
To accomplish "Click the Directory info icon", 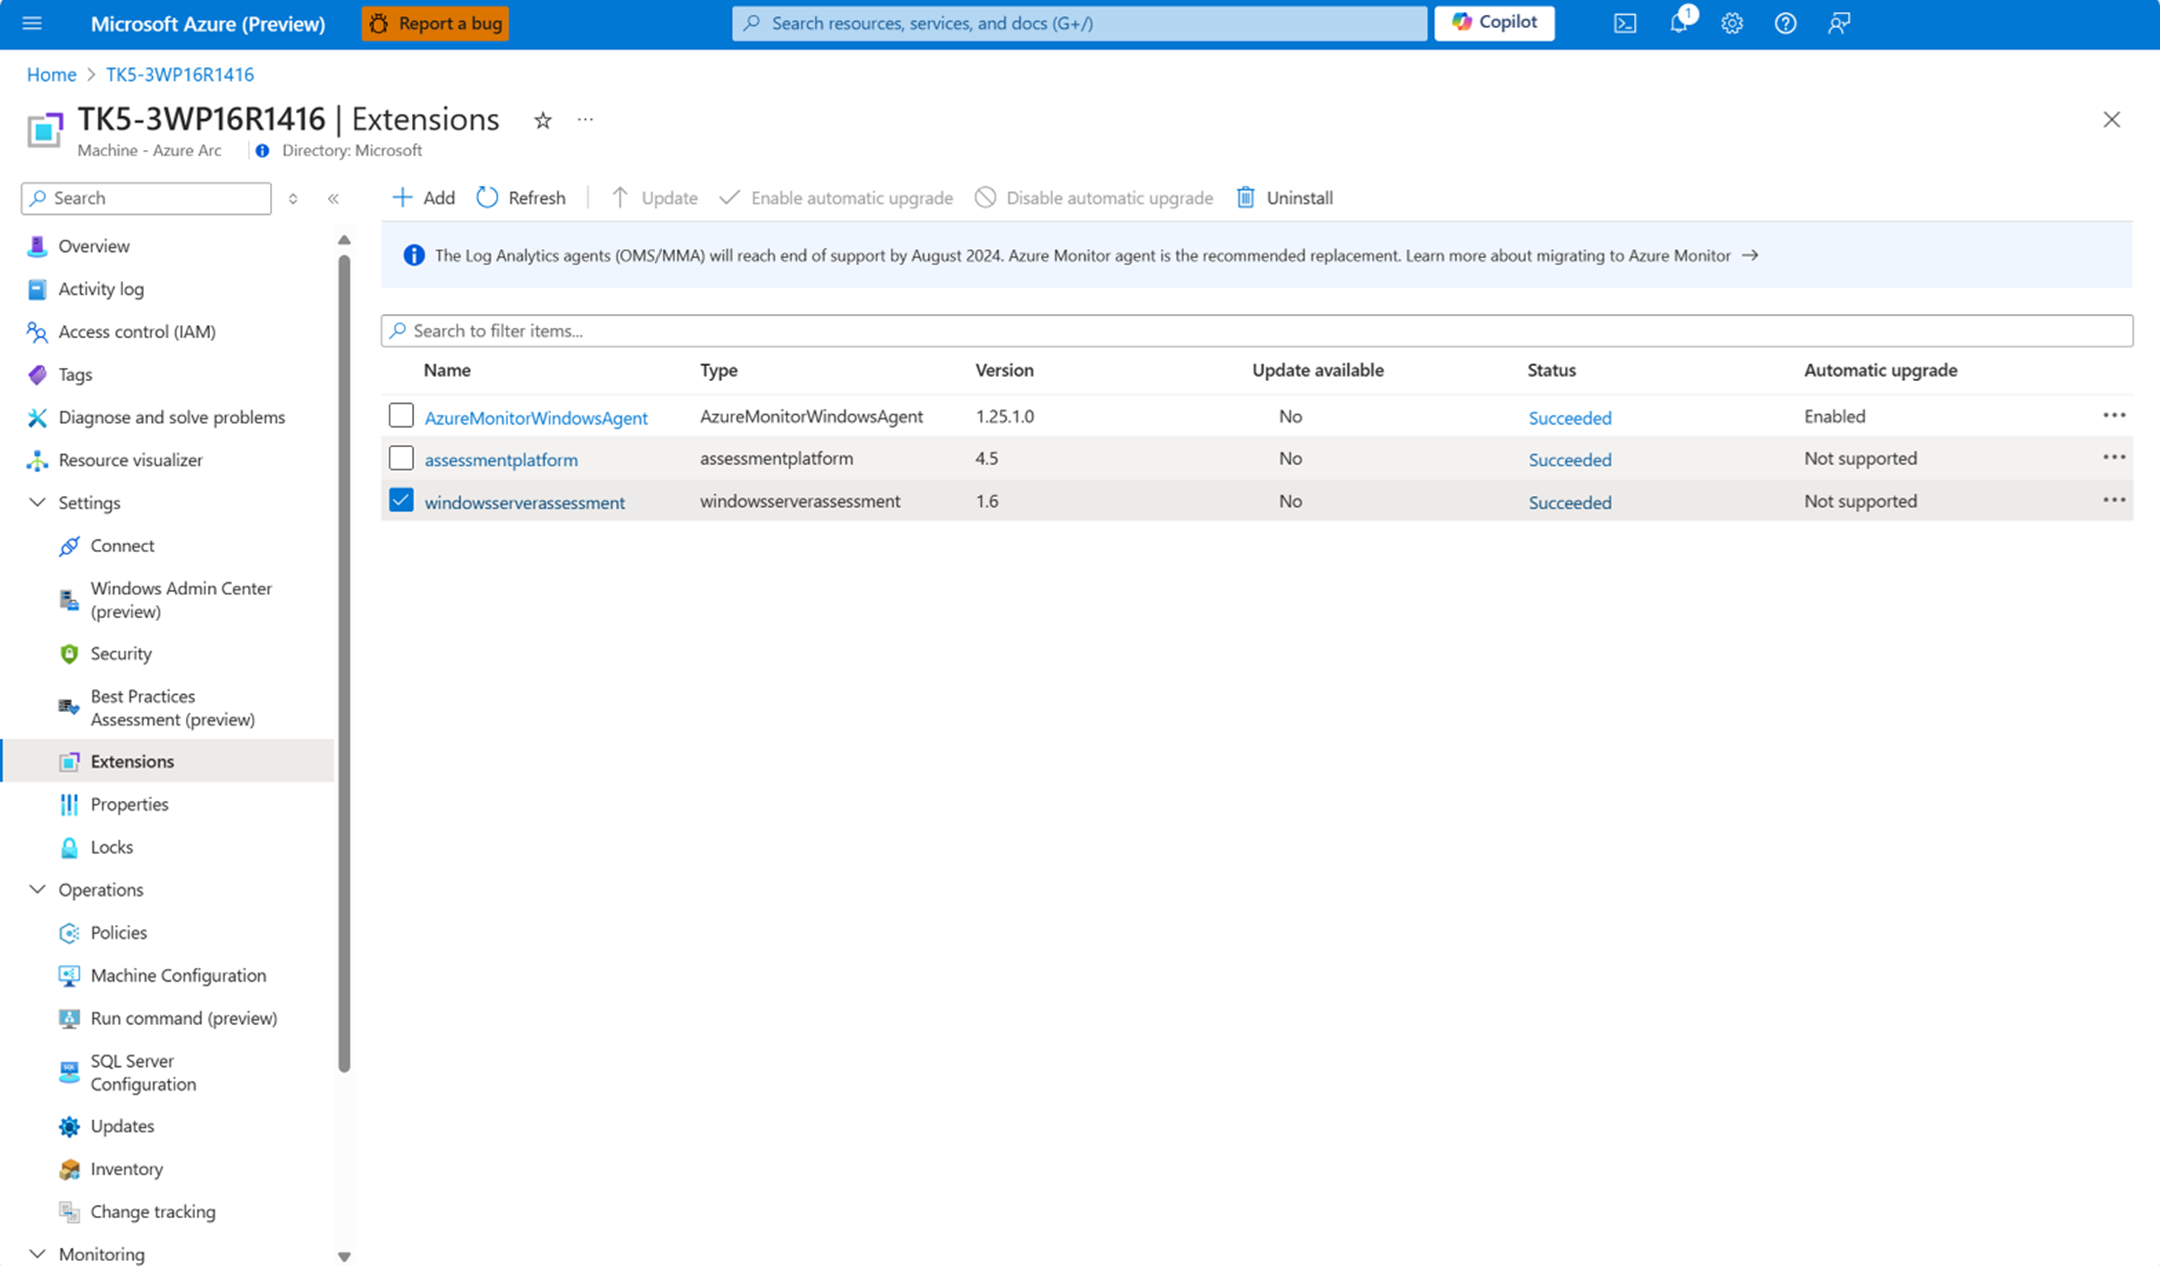I will point(262,151).
